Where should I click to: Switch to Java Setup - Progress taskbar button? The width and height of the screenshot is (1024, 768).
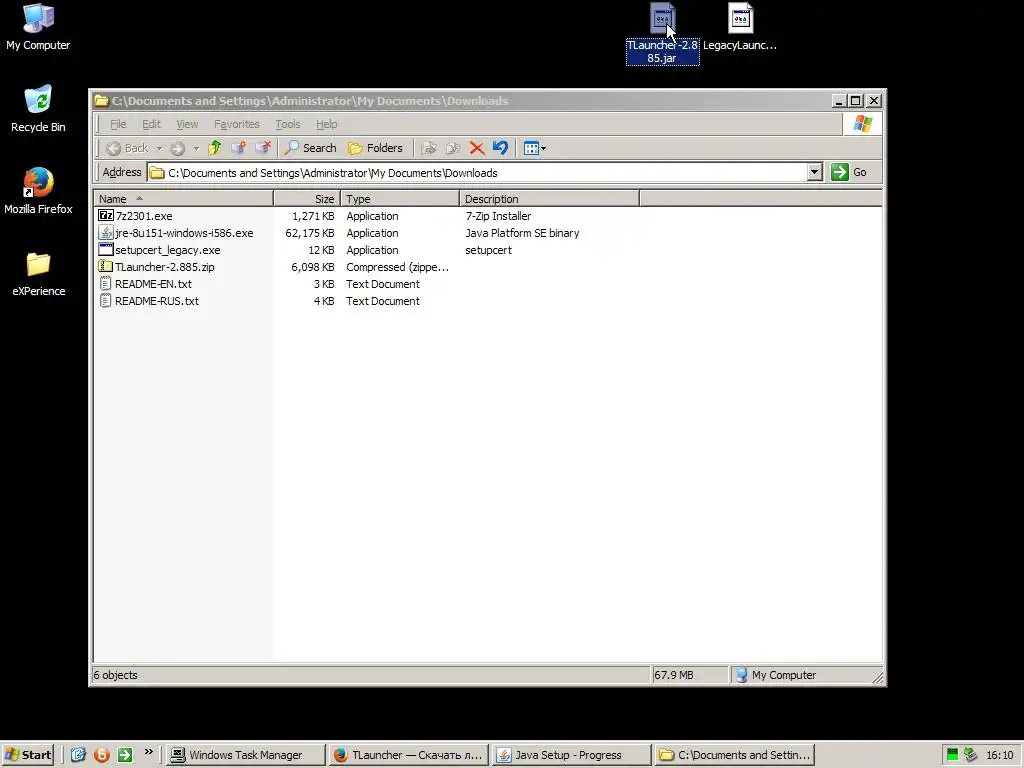pyautogui.click(x=571, y=755)
